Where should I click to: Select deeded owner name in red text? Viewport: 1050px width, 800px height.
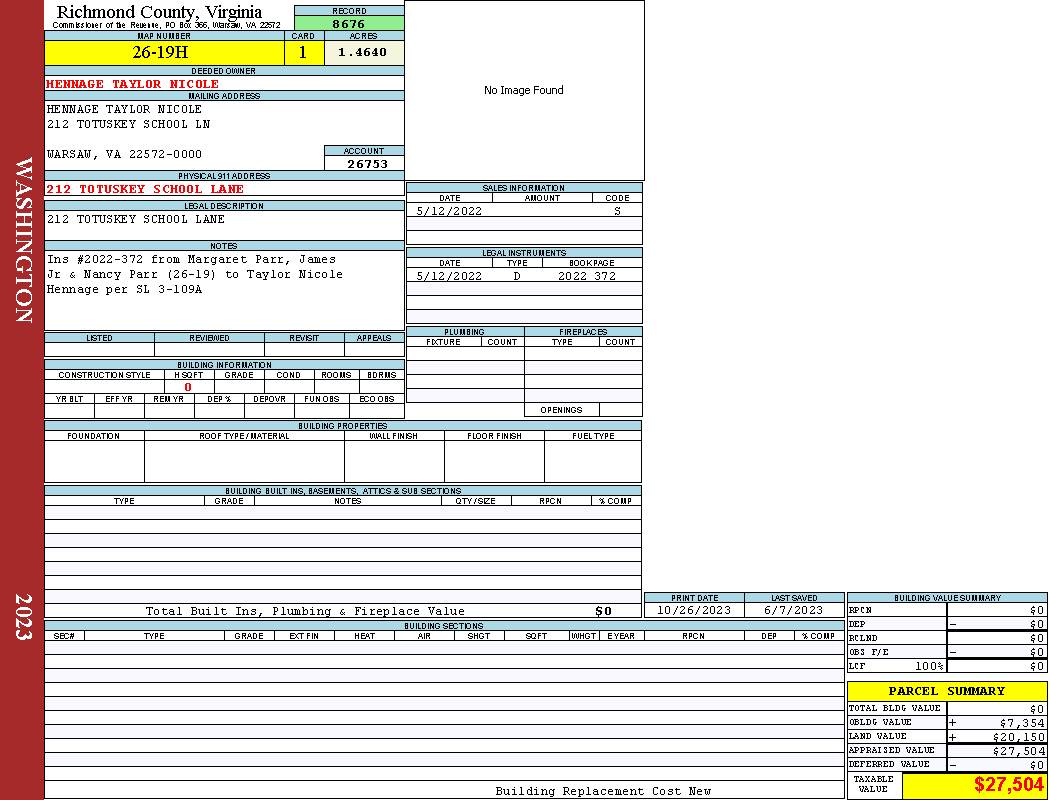pyautogui.click(x=132, y=84)
